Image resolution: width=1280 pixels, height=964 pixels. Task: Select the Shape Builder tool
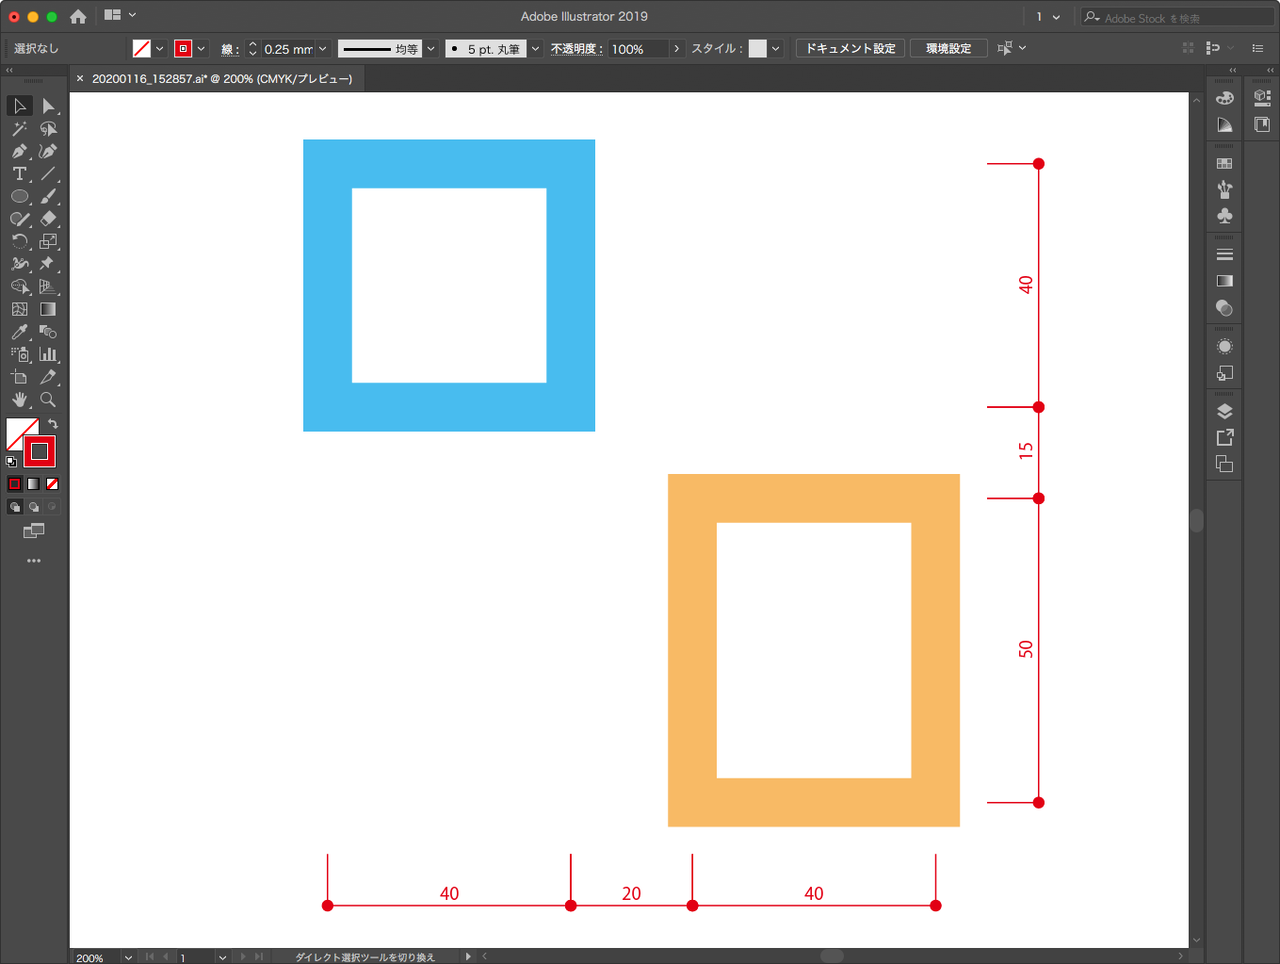click(x=19, y=287)
